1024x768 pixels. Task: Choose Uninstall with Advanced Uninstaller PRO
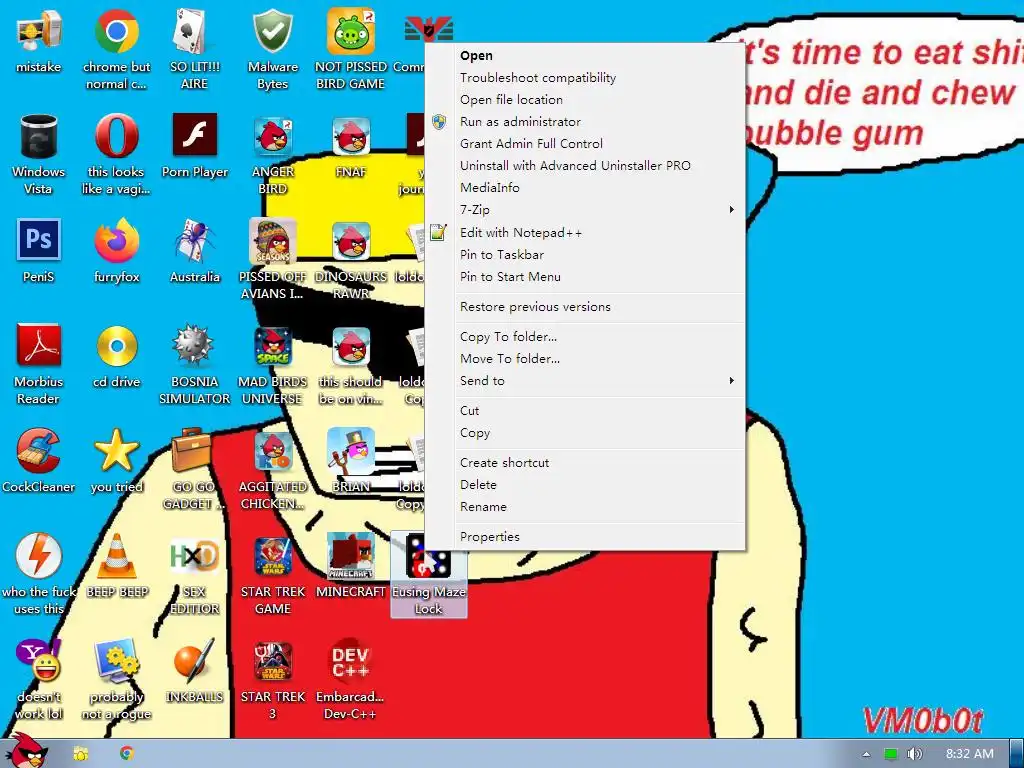584,166
